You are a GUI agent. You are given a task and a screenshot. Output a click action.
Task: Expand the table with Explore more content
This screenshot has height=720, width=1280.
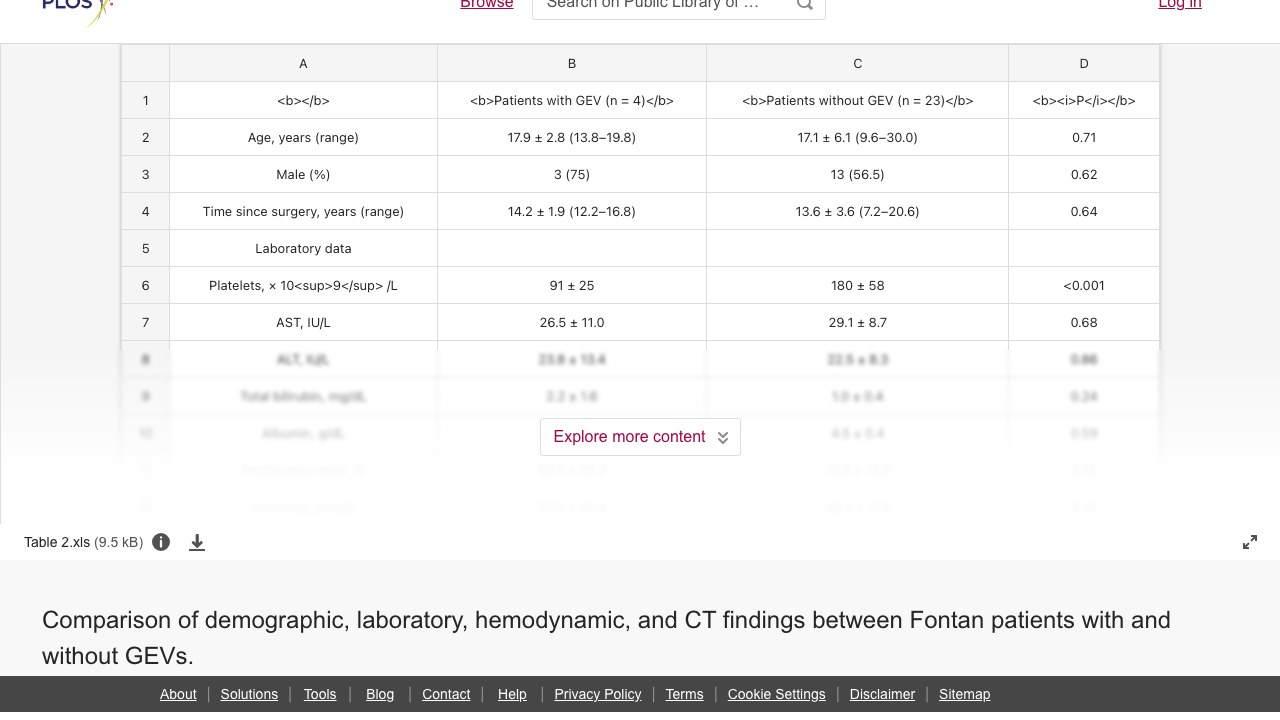pyautogui.click(x=640, y=437)
